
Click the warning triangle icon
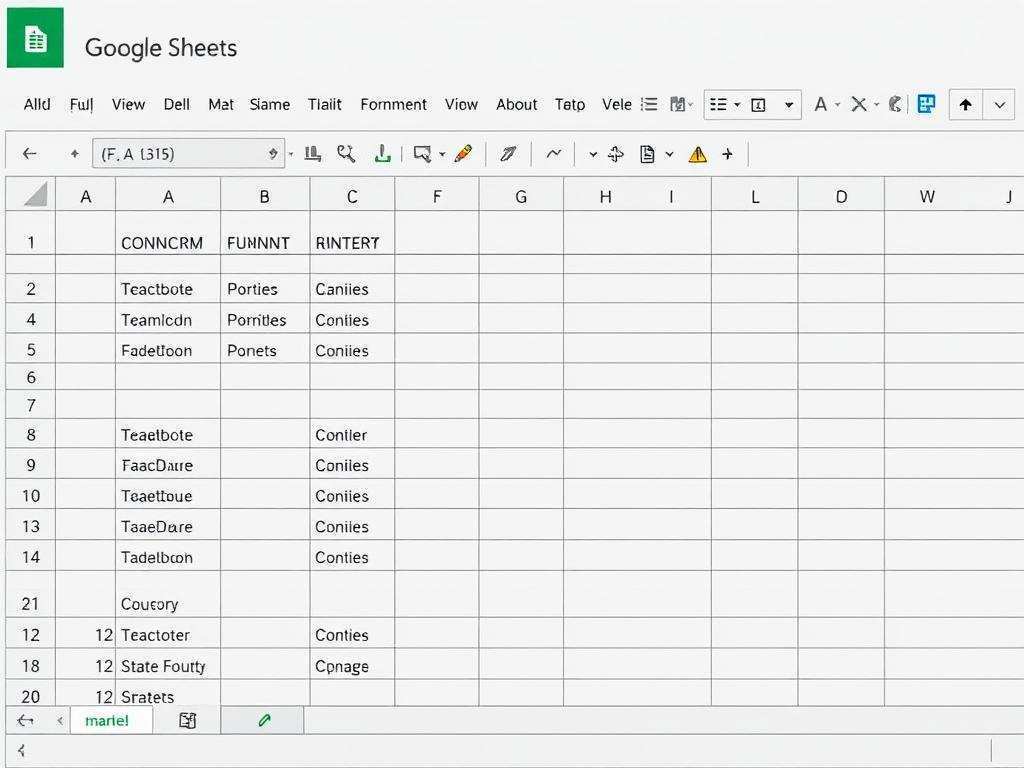[x=697, y=154]
